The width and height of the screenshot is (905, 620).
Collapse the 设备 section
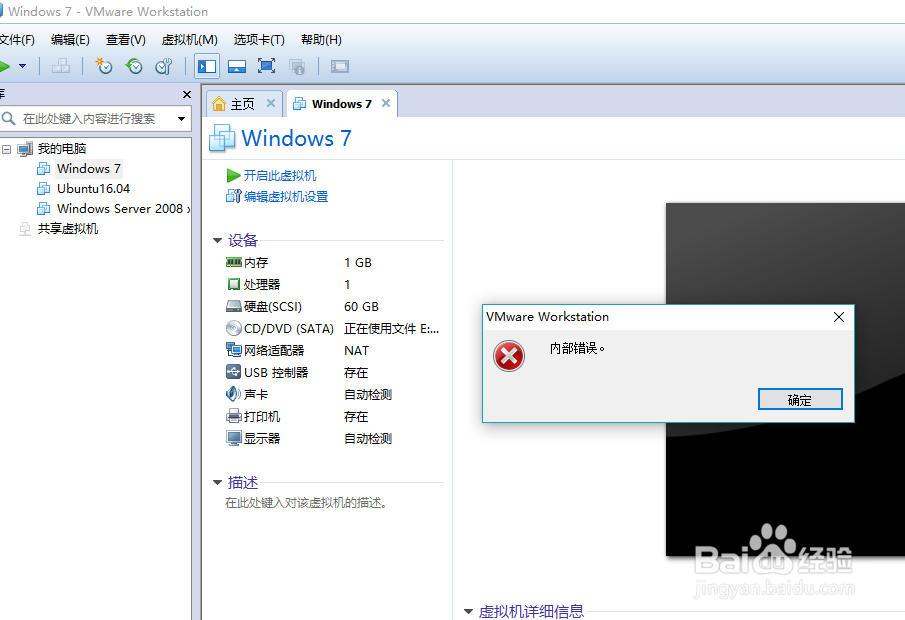coord(218,240)
